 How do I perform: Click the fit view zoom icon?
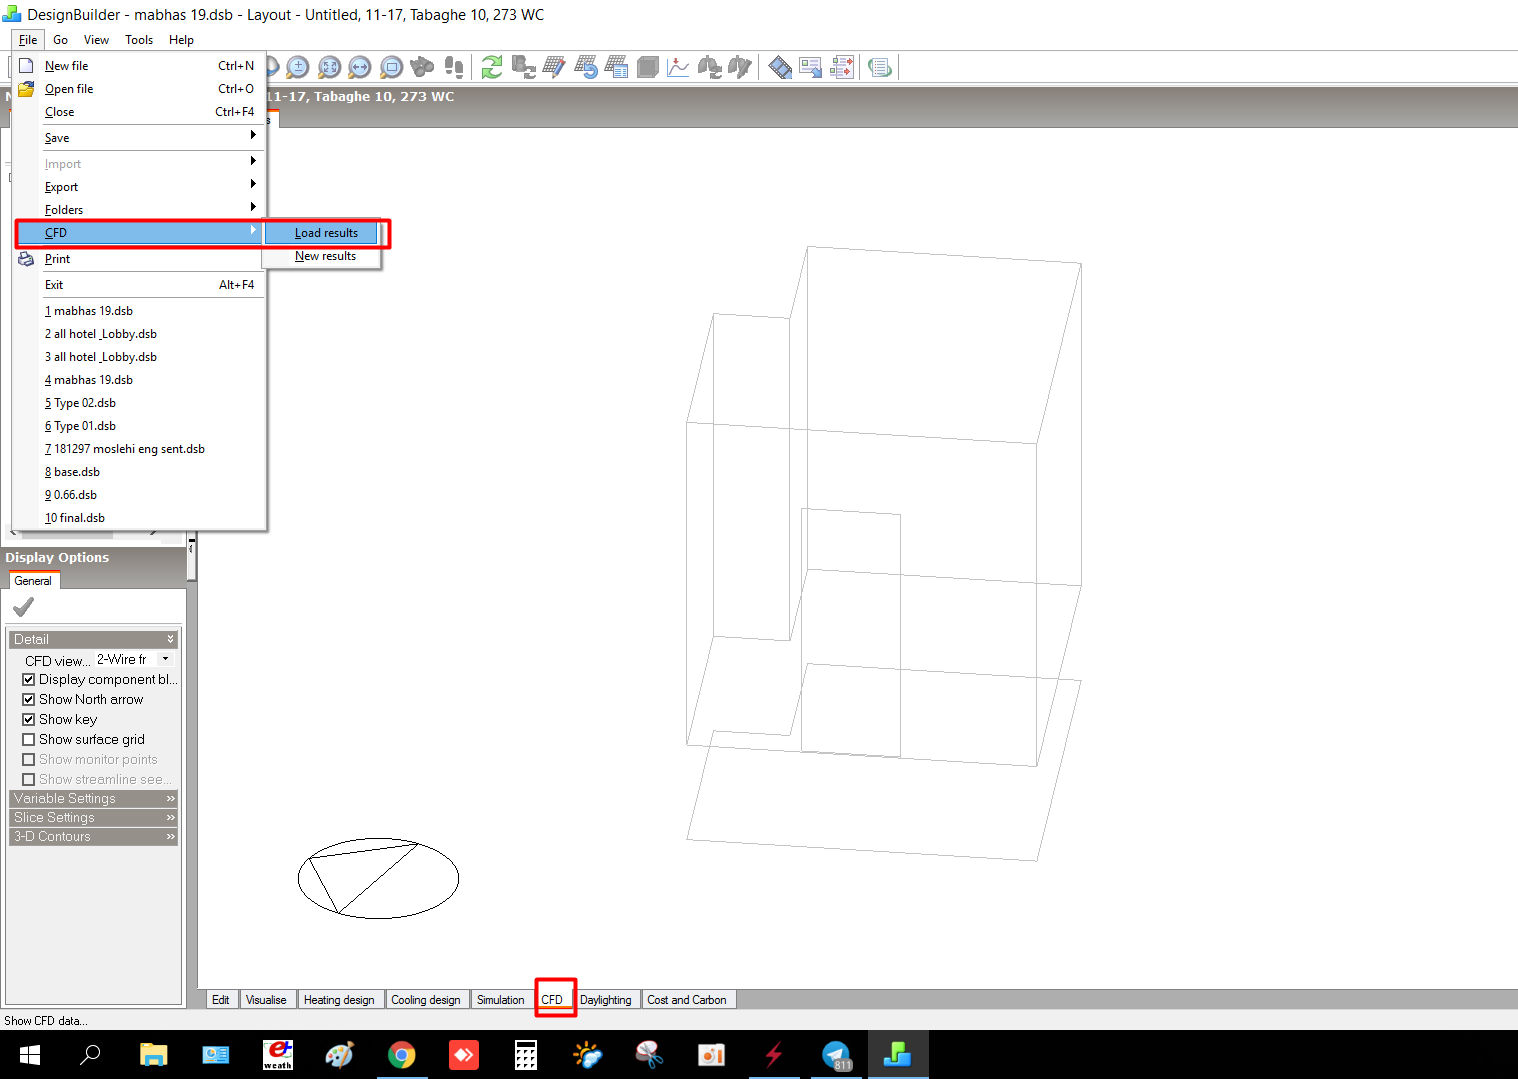coord(329,67)
